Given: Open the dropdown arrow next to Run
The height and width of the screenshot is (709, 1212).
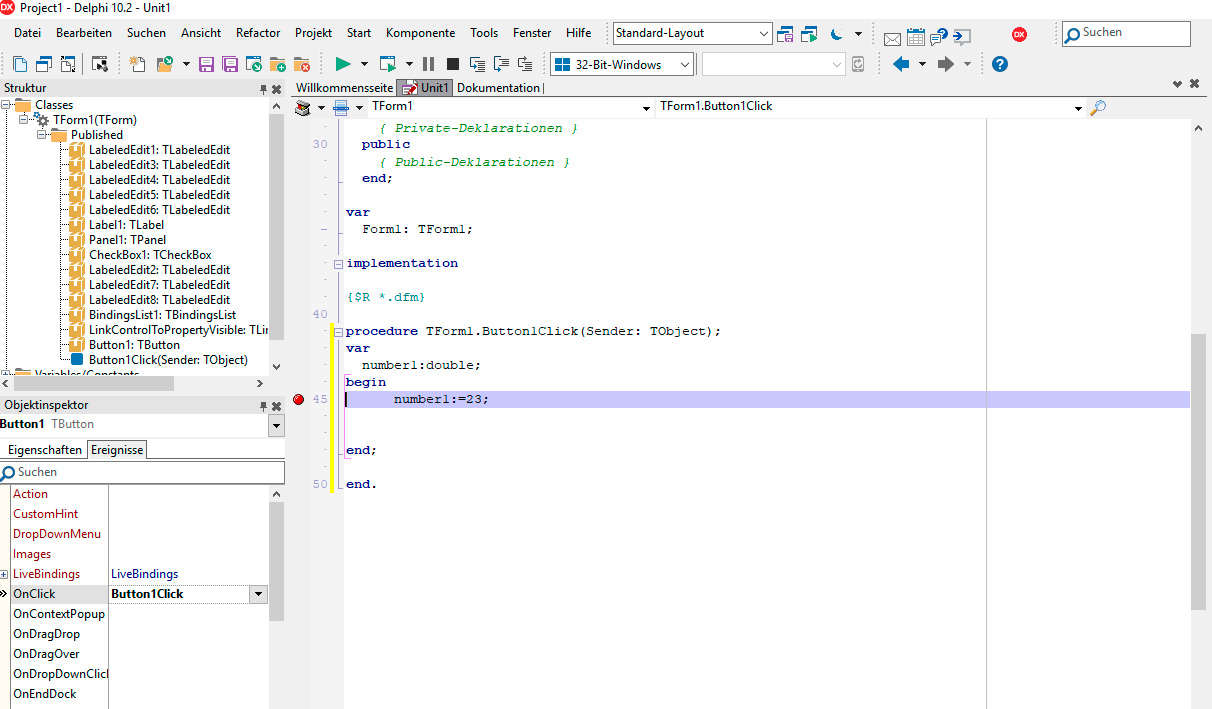Looking at the screenshot, I should click(x=364, y=64).
